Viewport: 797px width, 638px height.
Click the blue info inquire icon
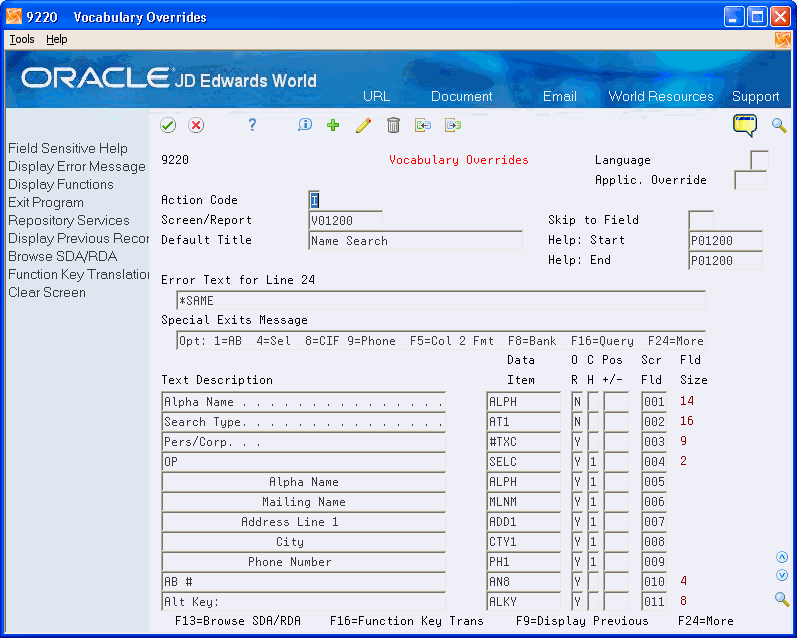[304, 125]
